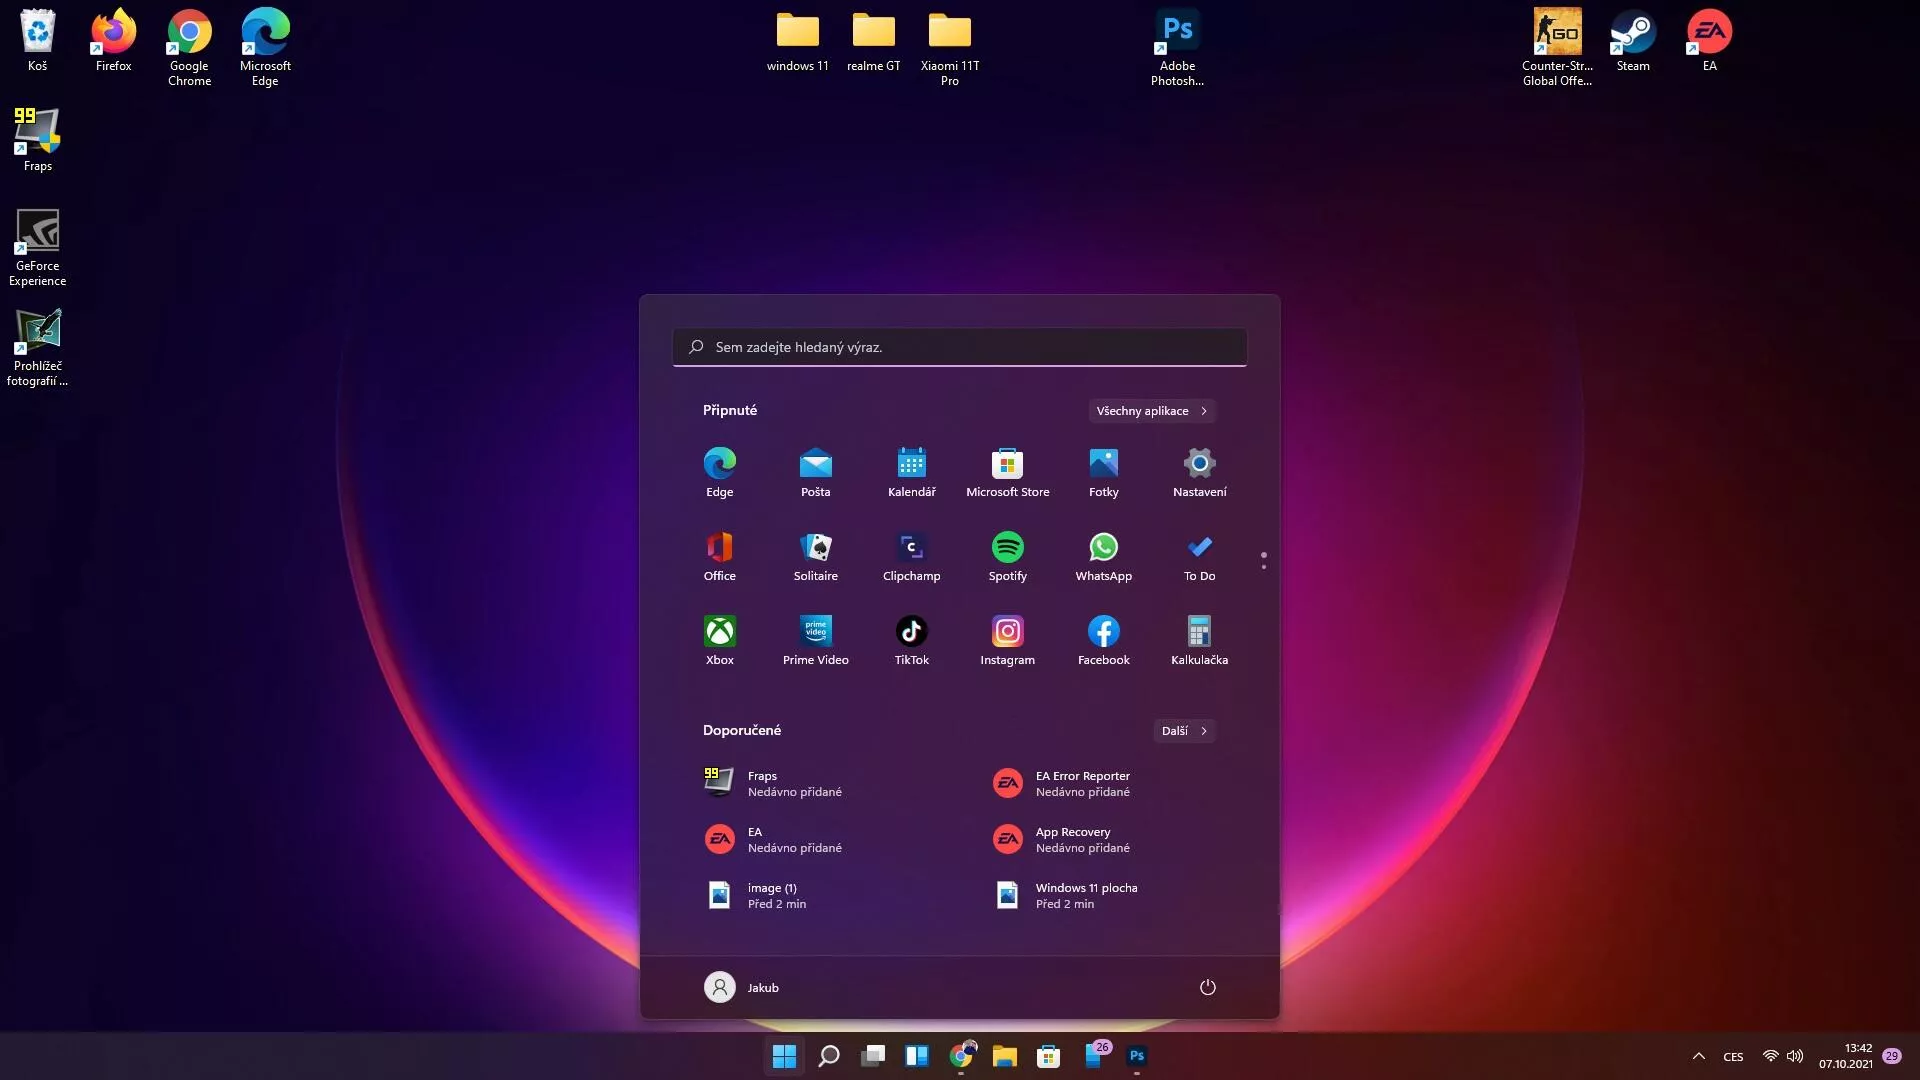Select EA desktop shortcut

click(x=1709, y=41)
